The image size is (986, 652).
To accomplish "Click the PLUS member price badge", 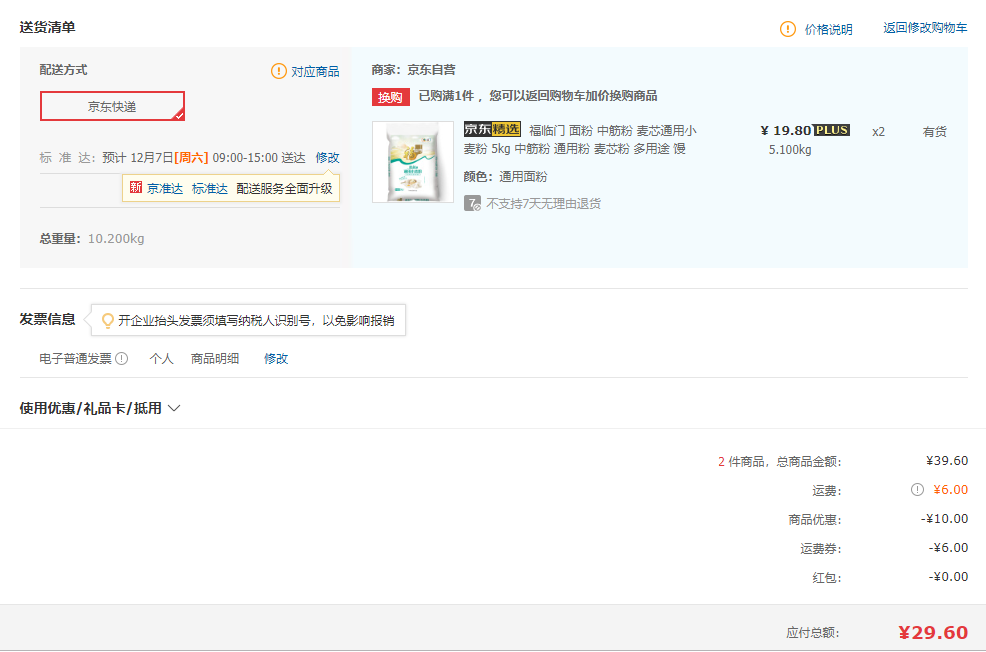I will pyautogui.click(x=831, y=130).
